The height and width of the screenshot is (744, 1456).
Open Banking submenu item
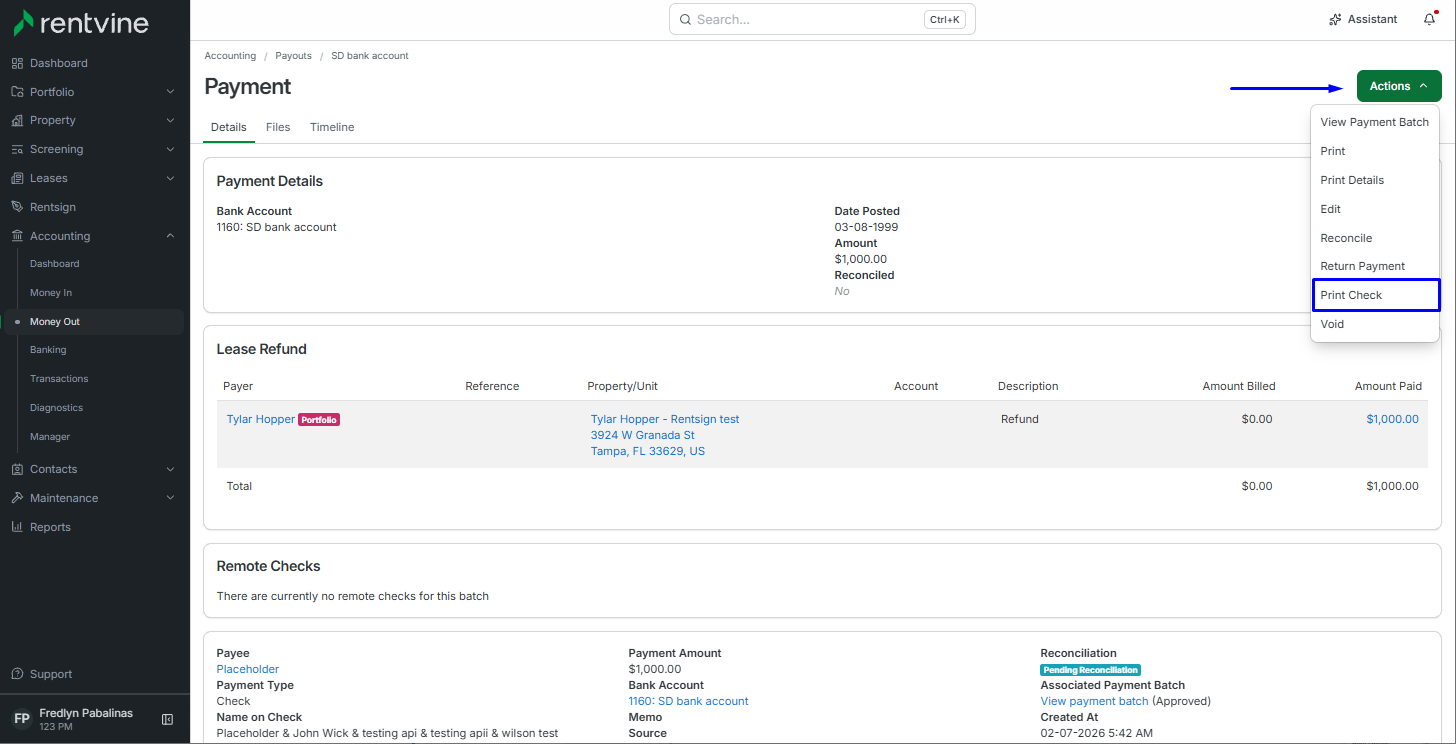(48, 350)
